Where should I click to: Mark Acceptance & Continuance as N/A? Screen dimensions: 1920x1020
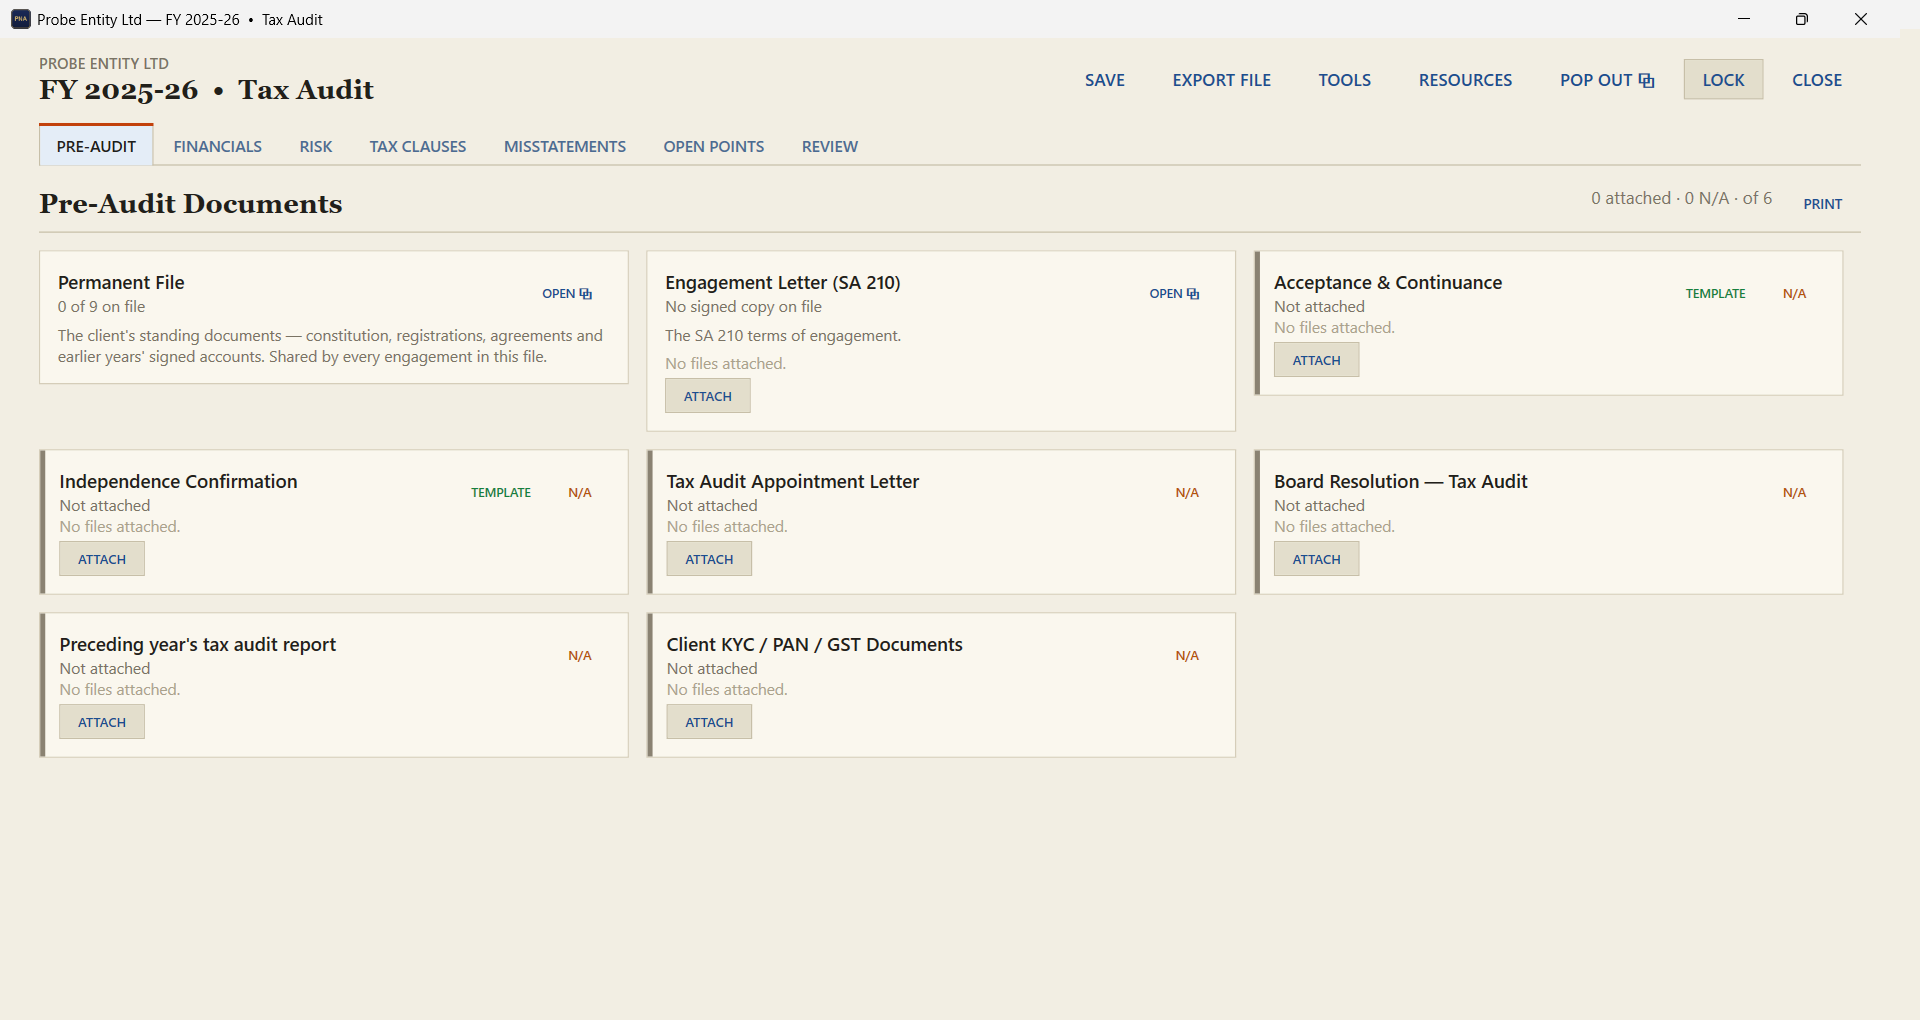(1794, 294)
